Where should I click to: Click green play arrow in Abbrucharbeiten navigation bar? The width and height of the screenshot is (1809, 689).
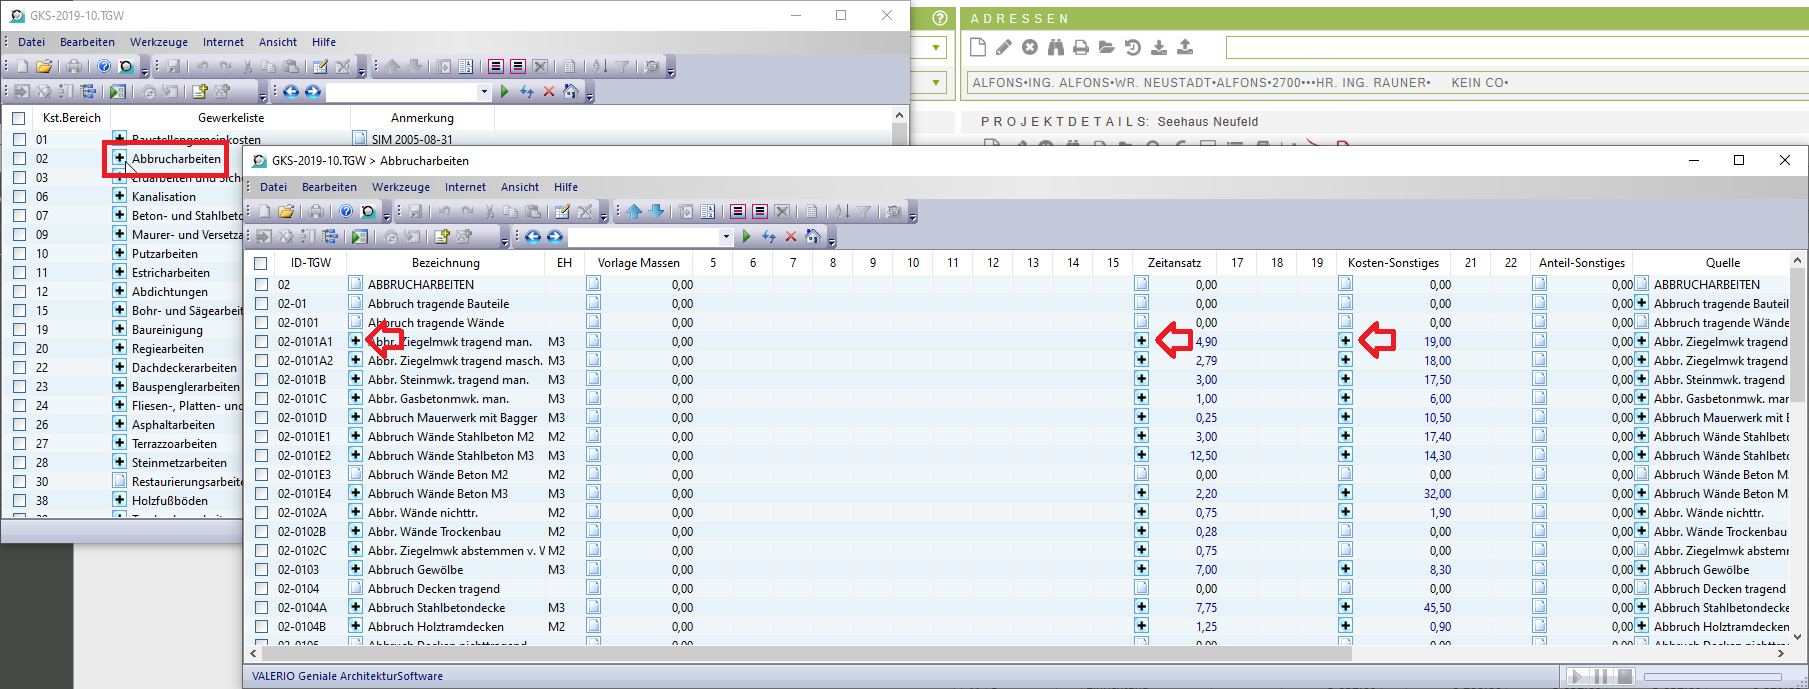coord(746,237)
